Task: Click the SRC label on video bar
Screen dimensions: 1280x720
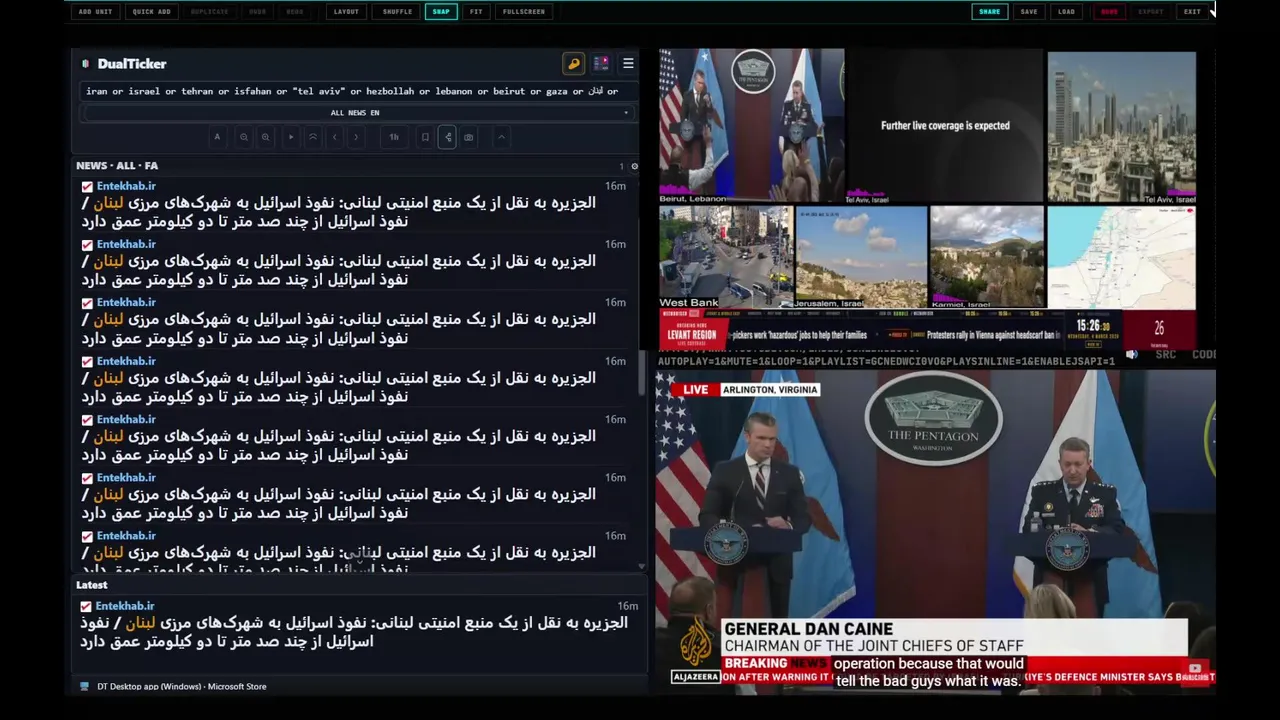Action: pos(1165,354)
